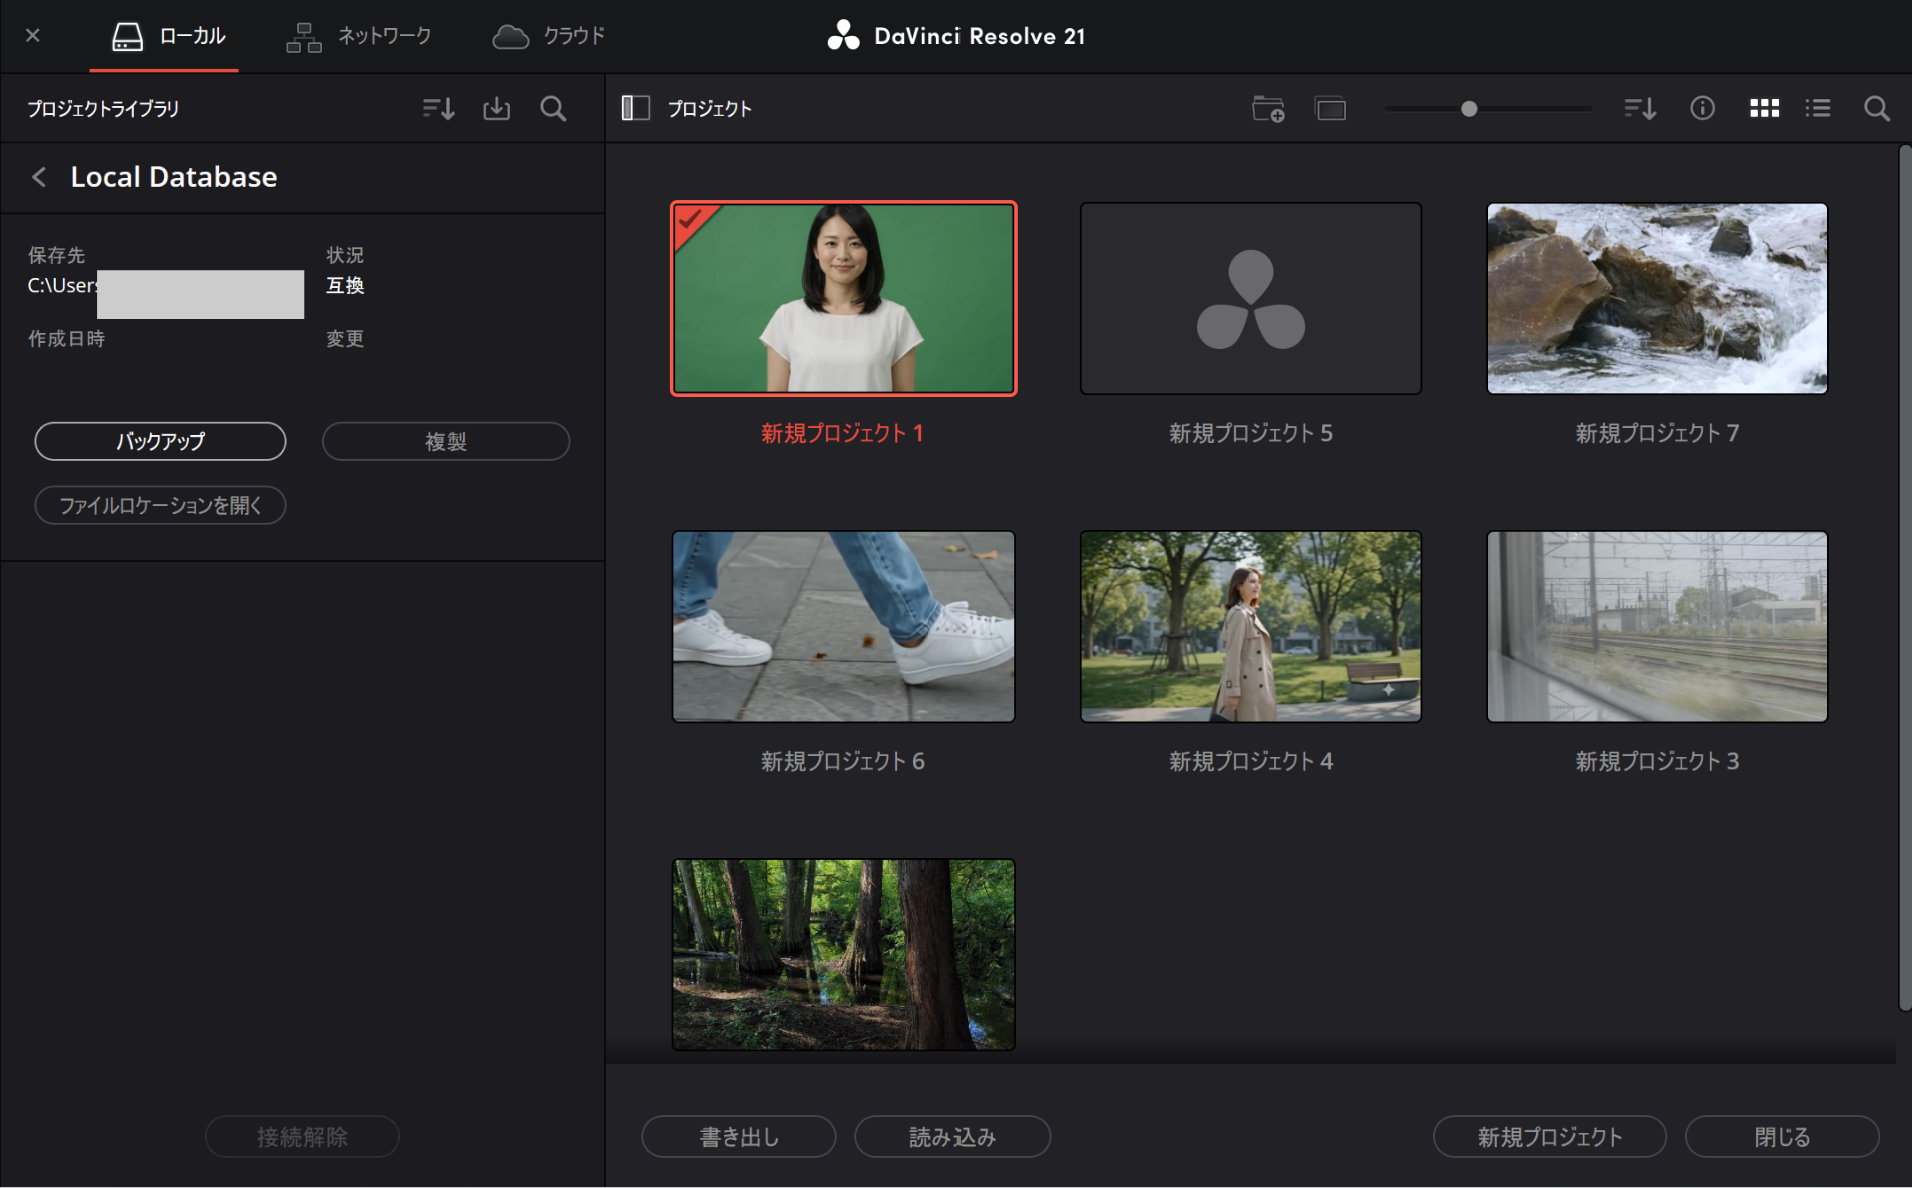Switch to the ネットワーク tab

tap(358, 37)
